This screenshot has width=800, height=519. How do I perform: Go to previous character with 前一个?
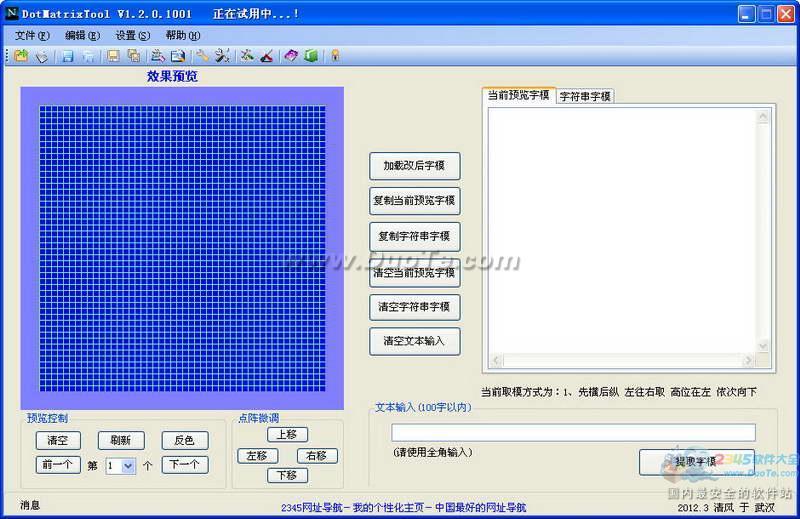tap(58, 464)
